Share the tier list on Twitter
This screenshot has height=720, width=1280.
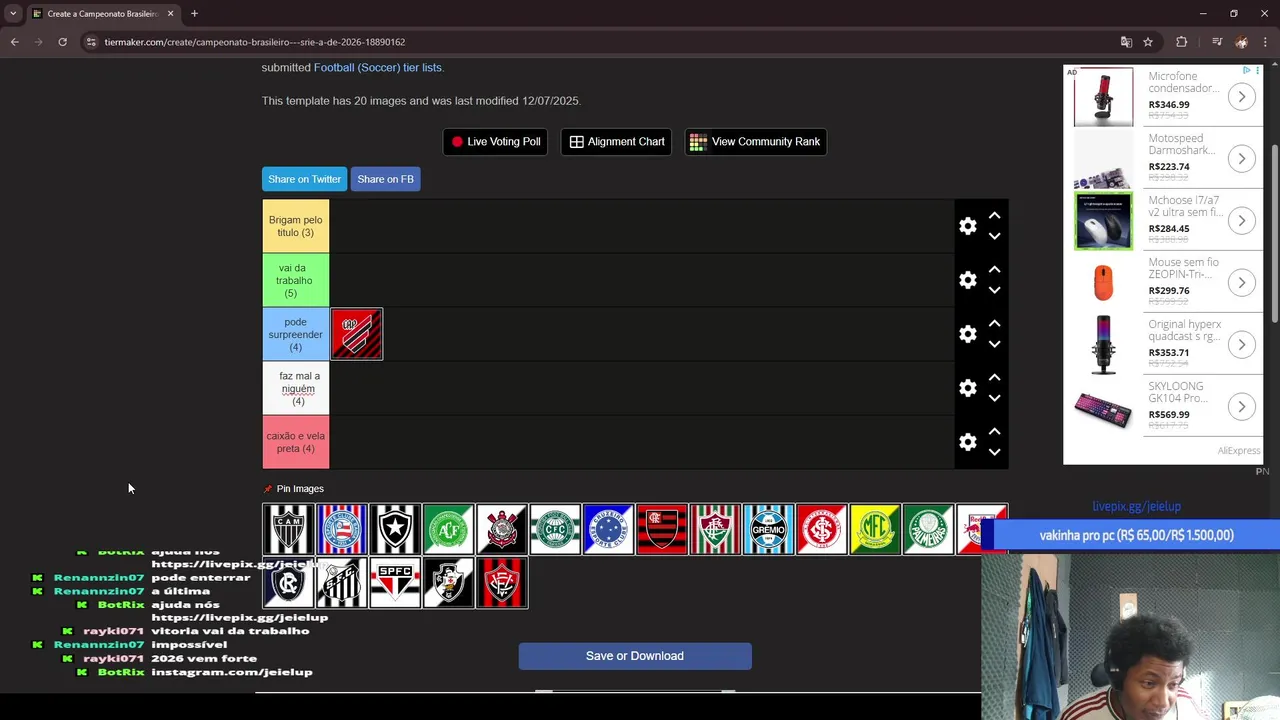pyautogui.click(x=304, y=179)
